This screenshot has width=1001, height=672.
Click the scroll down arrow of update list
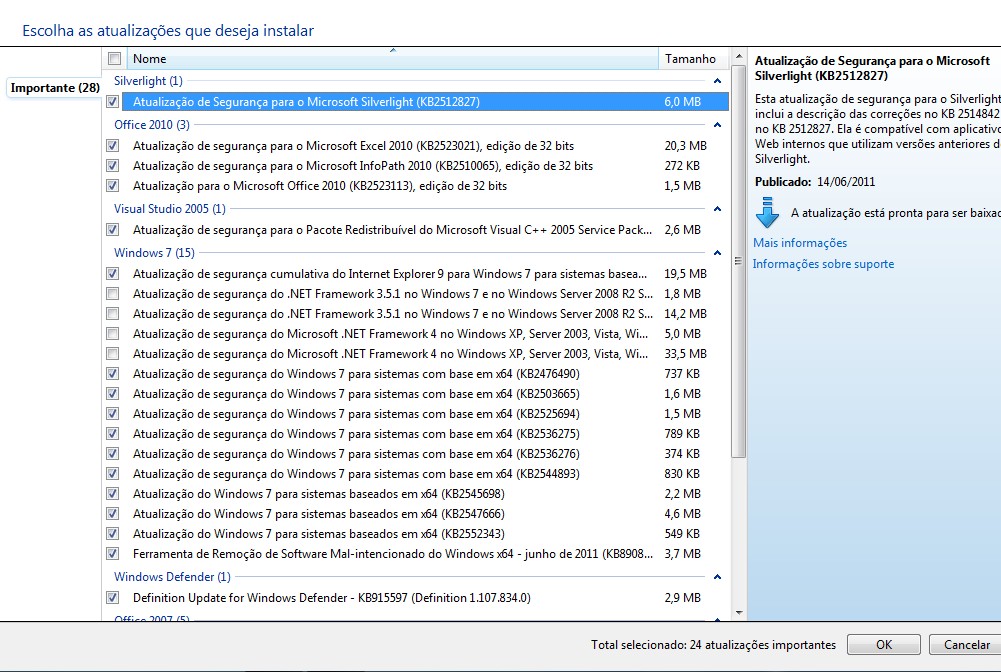[x=740, y=612]
